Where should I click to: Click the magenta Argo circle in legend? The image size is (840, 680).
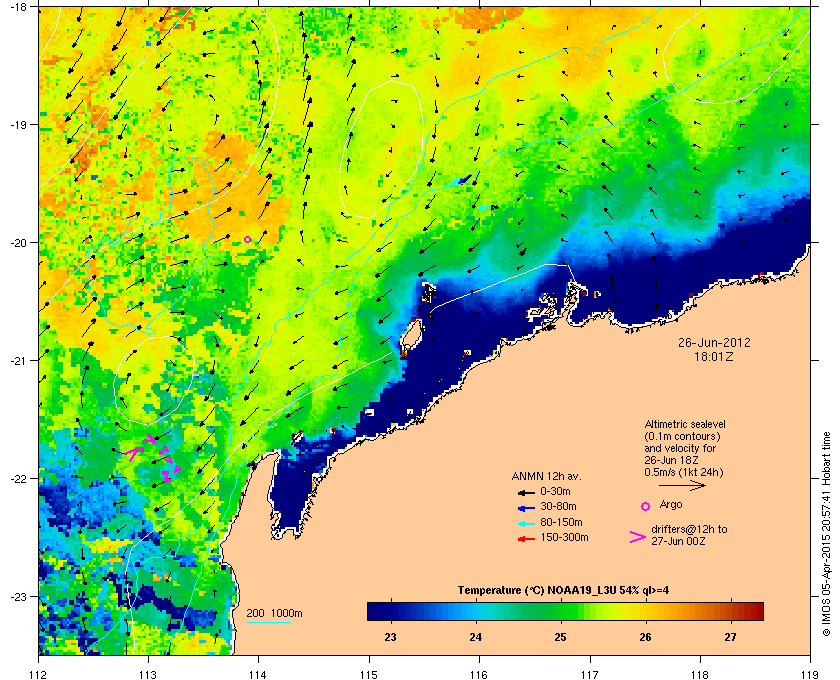(x=646, y=506)
